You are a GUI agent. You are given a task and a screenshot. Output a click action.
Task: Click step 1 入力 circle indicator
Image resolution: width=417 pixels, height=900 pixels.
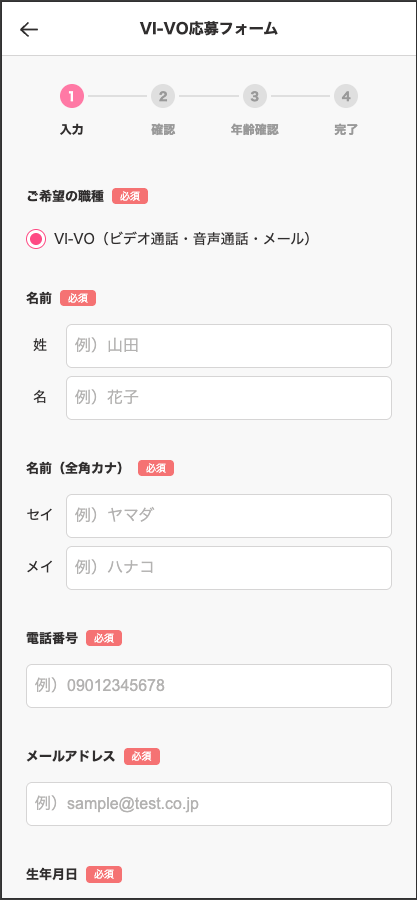(x=72, y=96)
